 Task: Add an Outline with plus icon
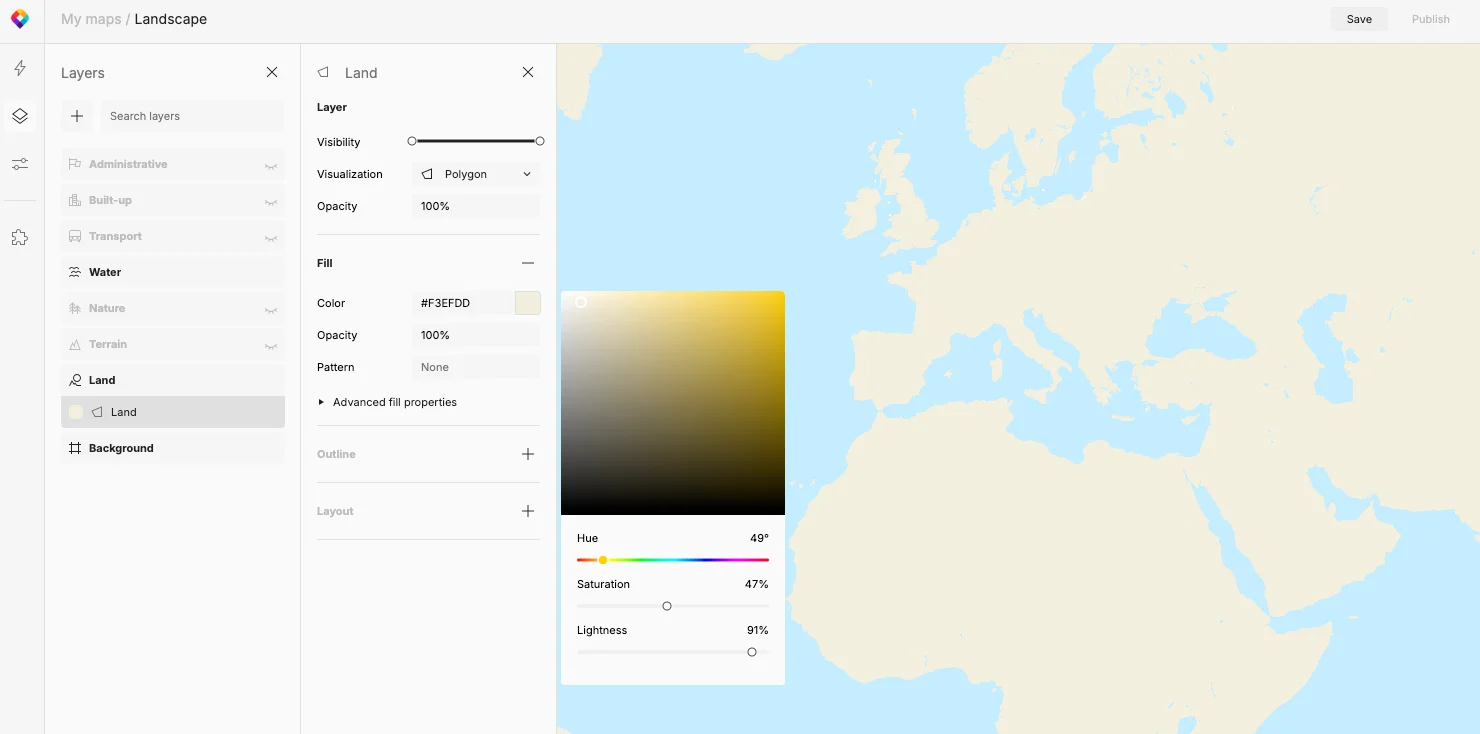528,454
